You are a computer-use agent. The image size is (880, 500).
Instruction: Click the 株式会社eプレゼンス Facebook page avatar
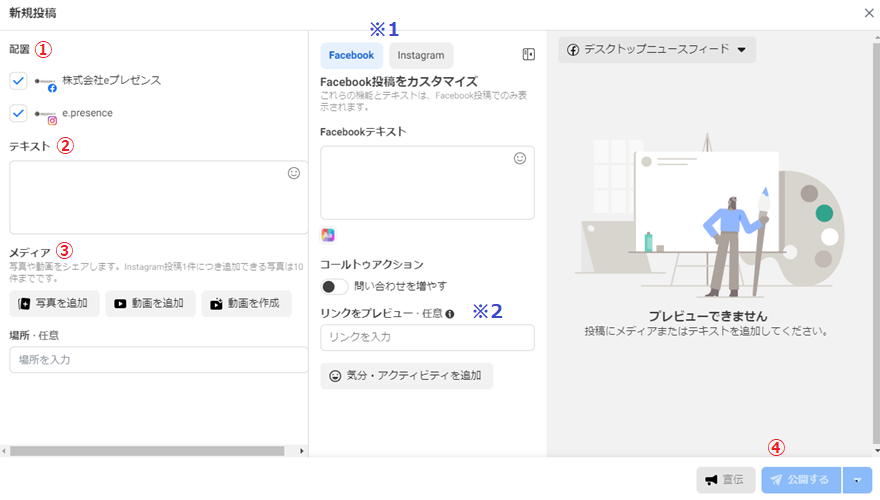tap(45, 82)
